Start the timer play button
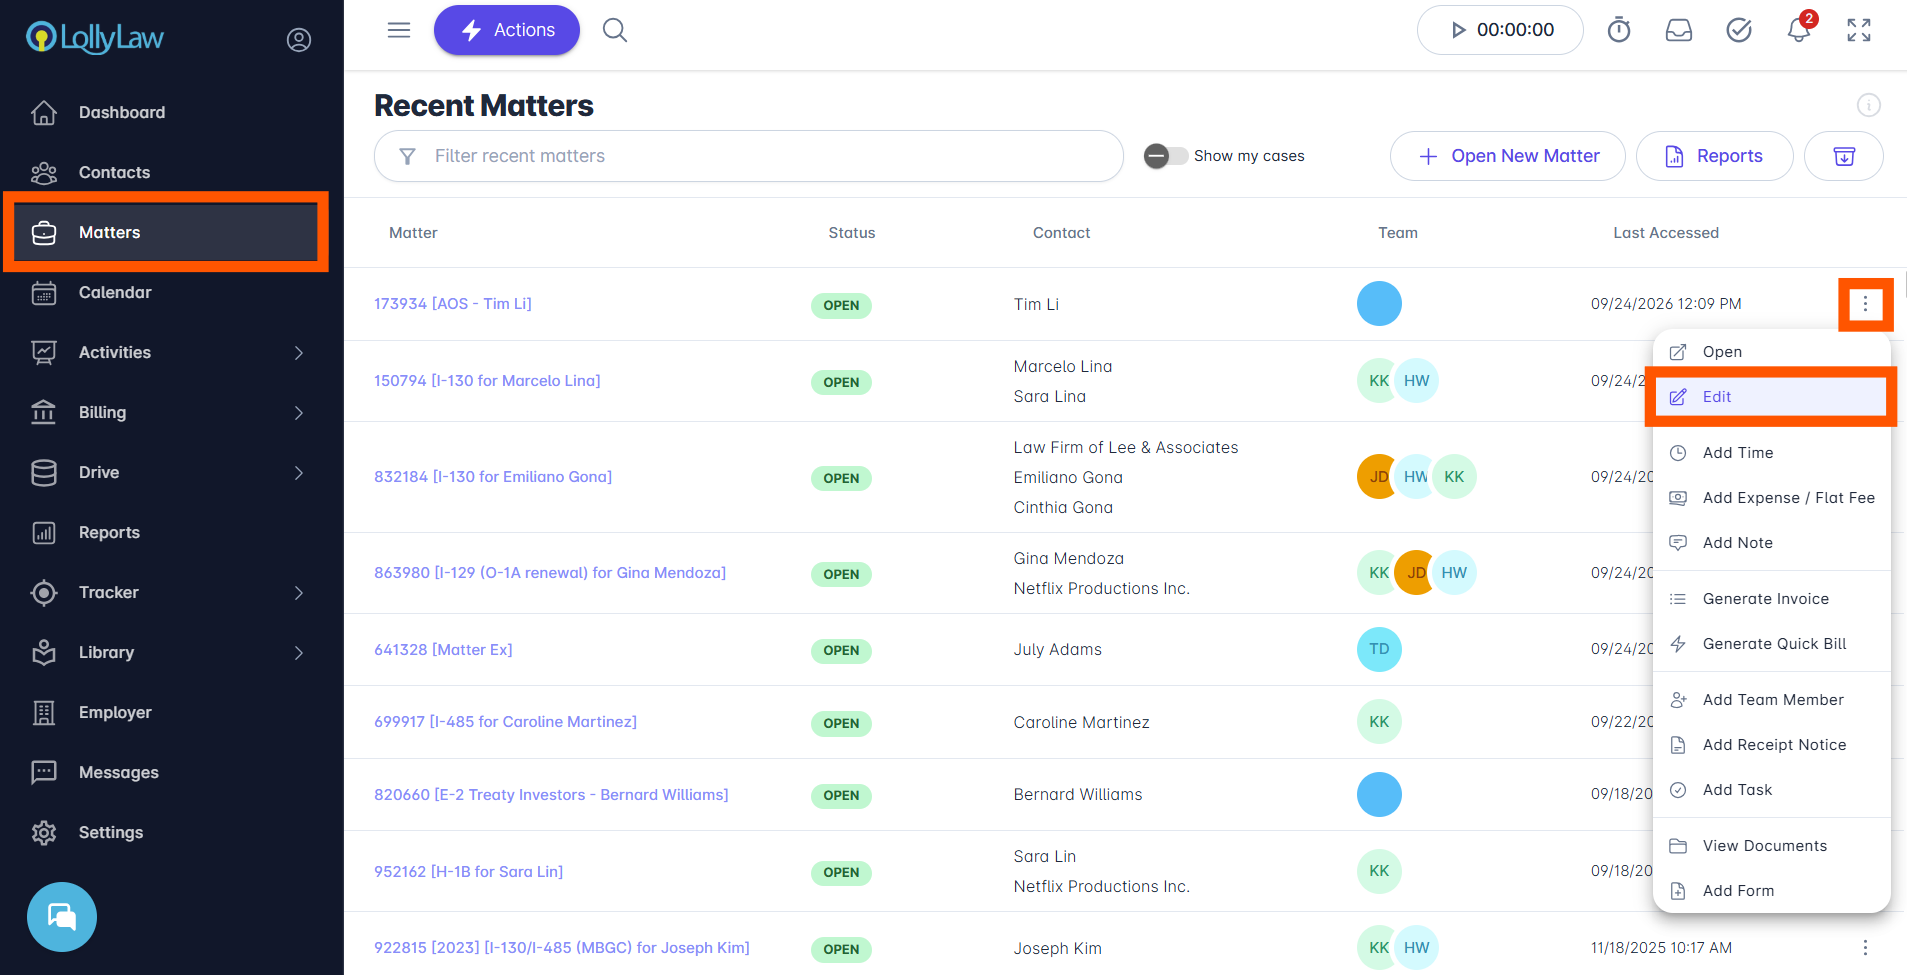 (x=1458, y=30)
